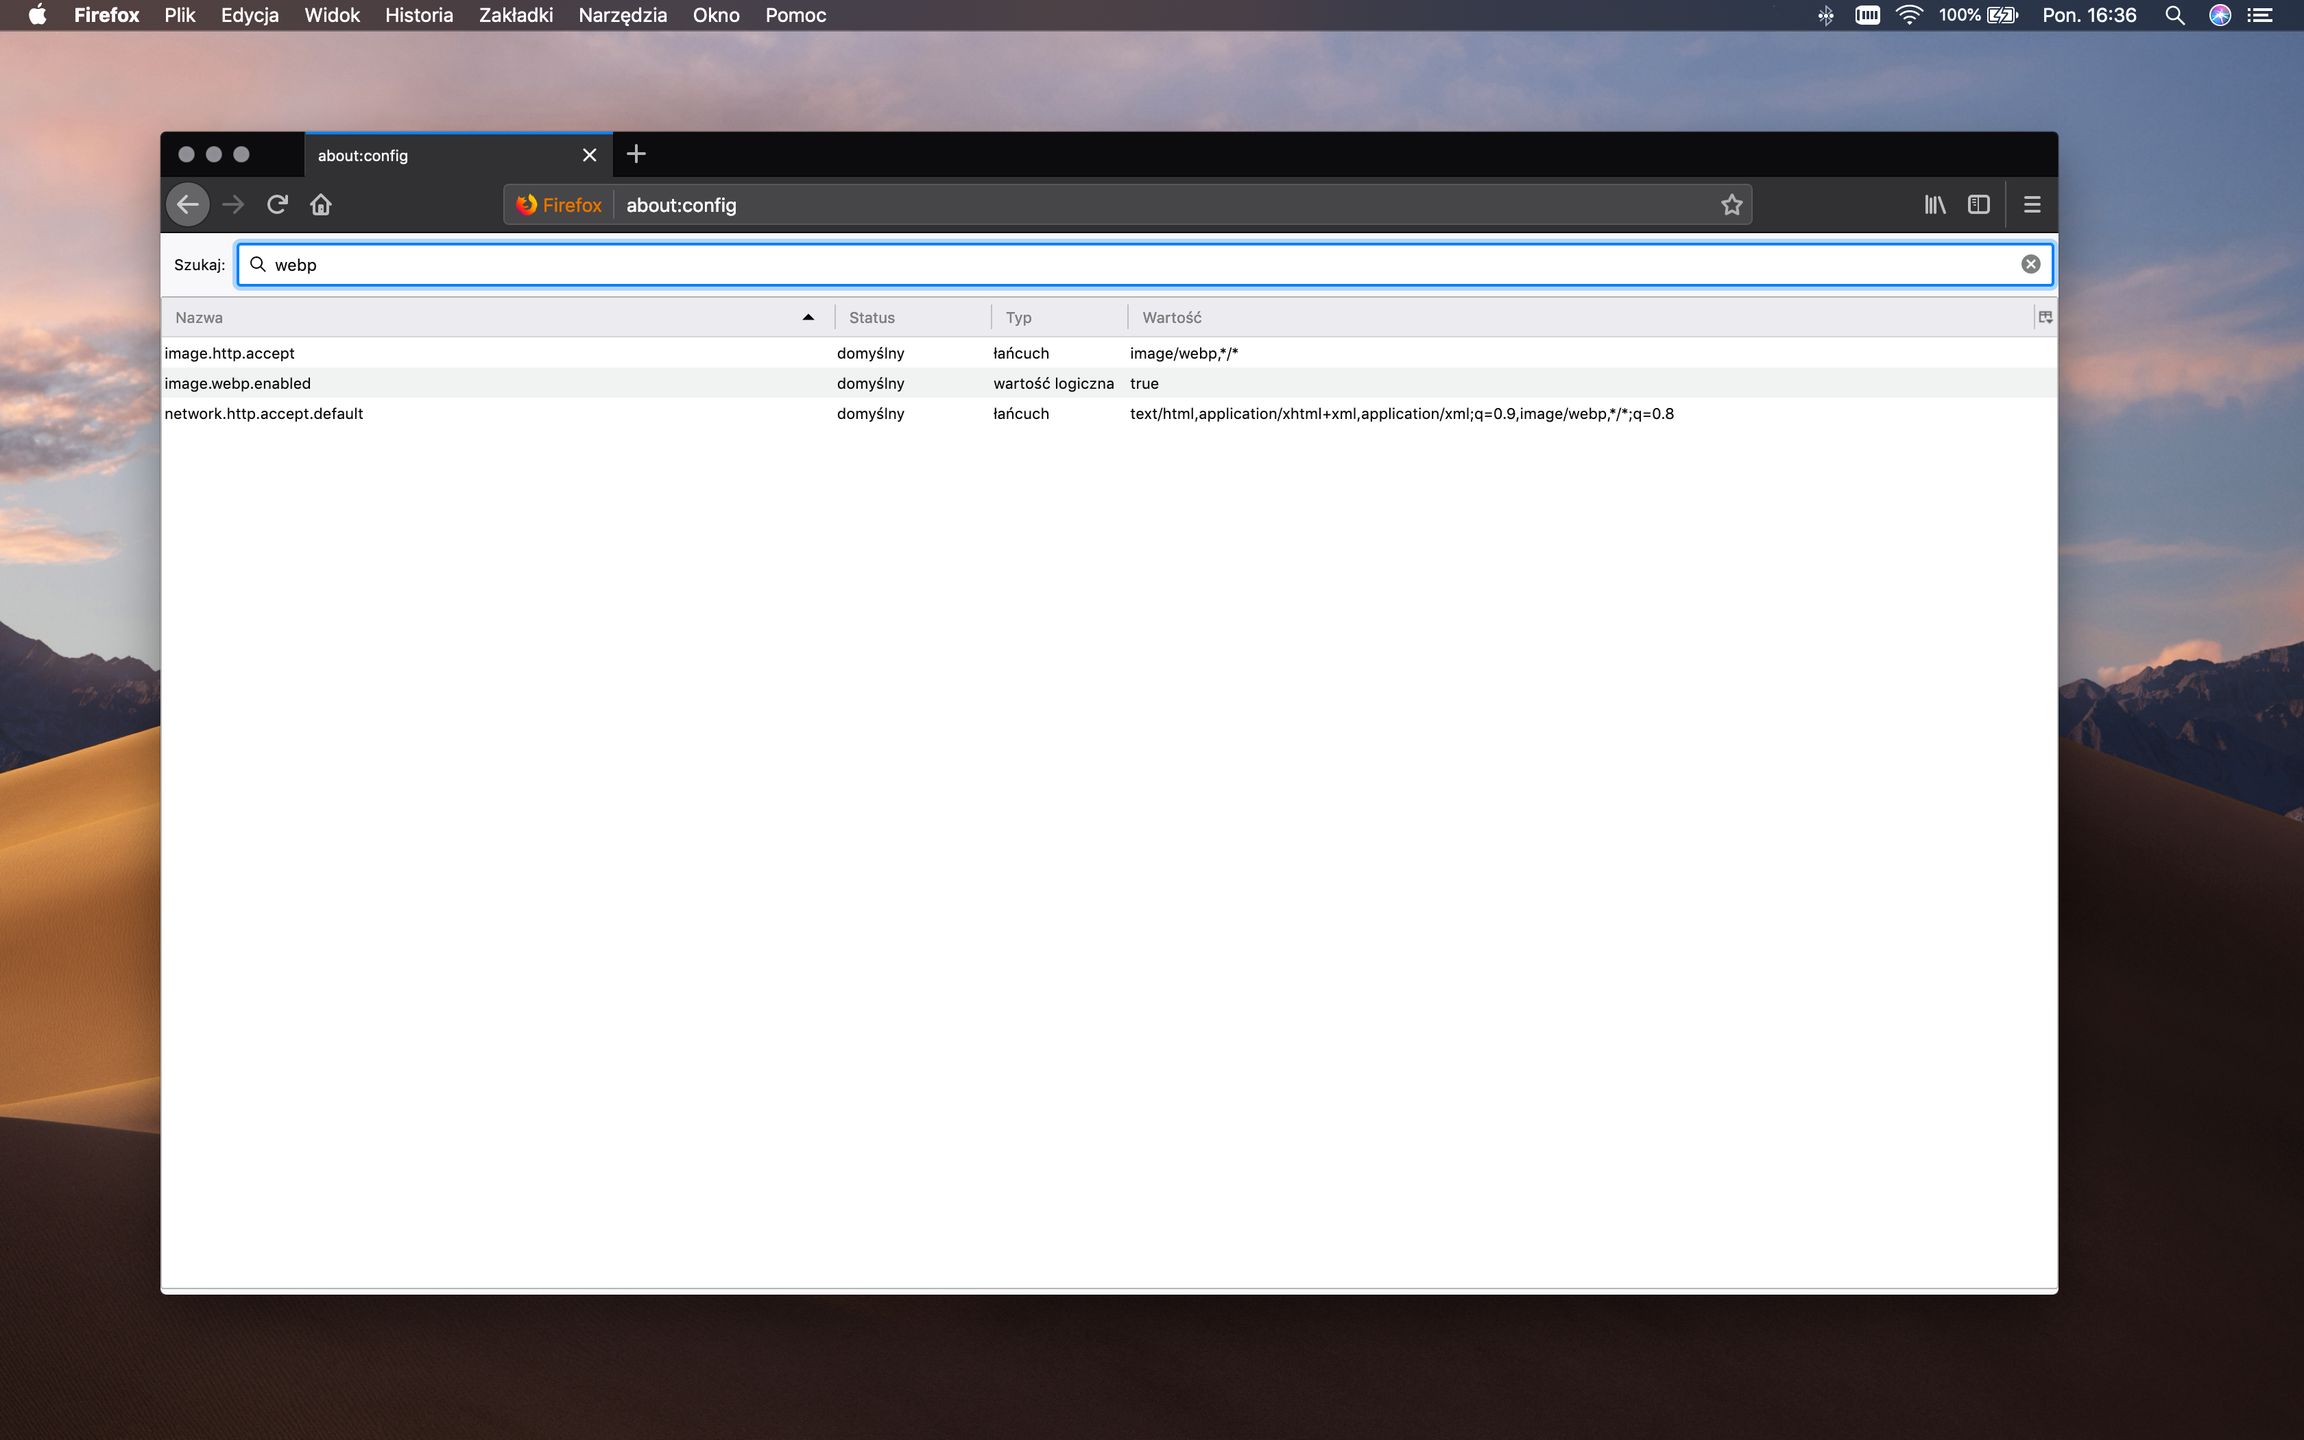Image resolution: width=2304 pixels, height=1440 pixels.
Task: Open the Wi-Fi menu in the menu bar
Action: point(1909,15)
